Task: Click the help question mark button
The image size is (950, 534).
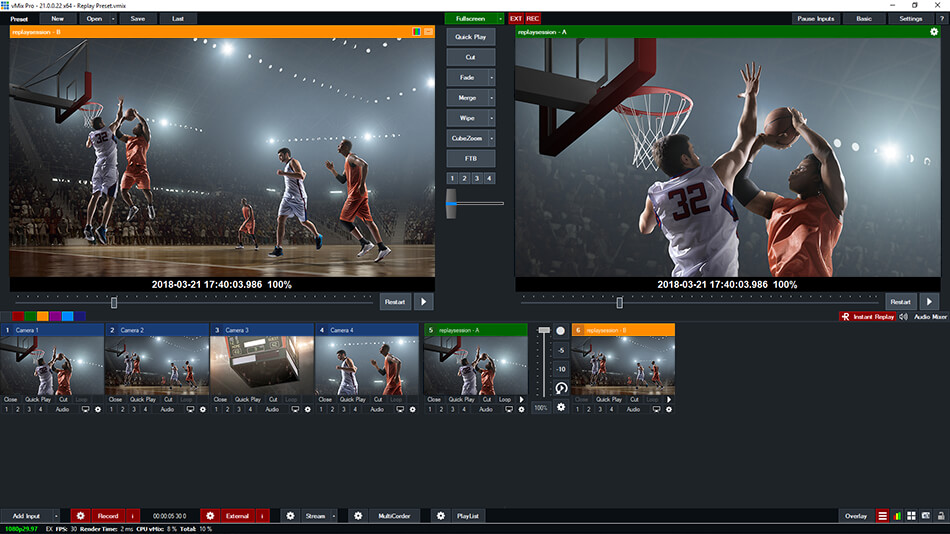Action: (942, 19)
